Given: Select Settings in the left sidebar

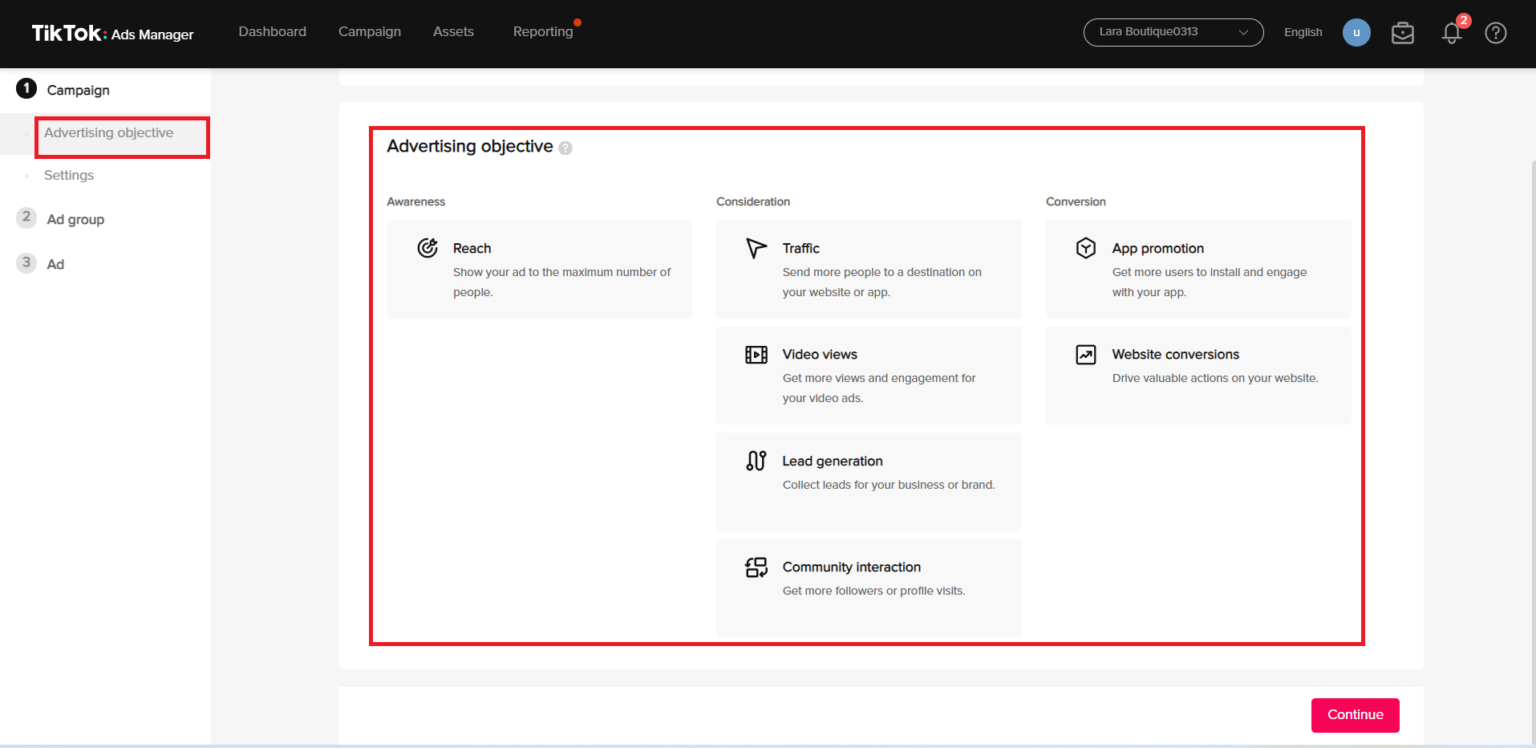Looking at the screenshot, I should 69,175.
